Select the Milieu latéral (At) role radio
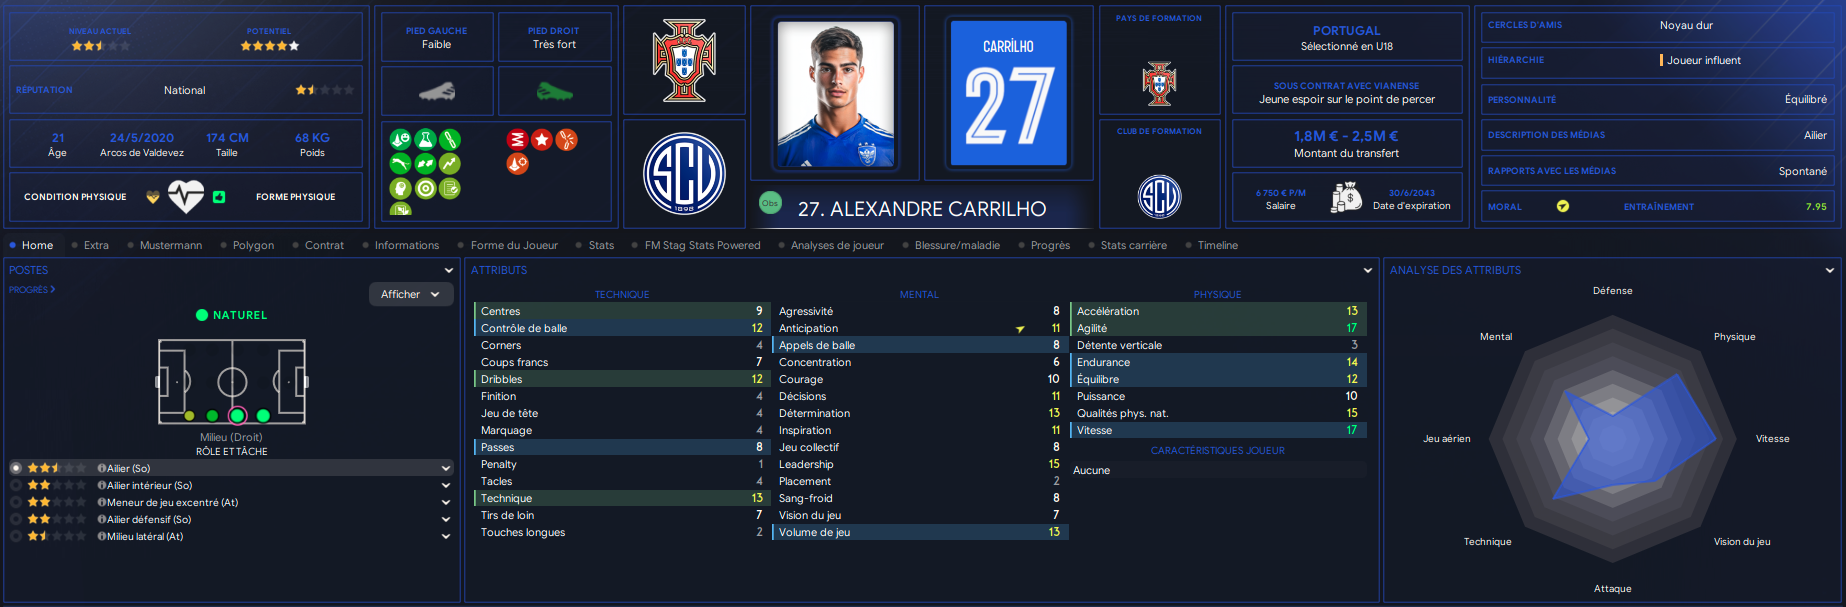This screenshot has width=1846, height=607. click(16, 536)
